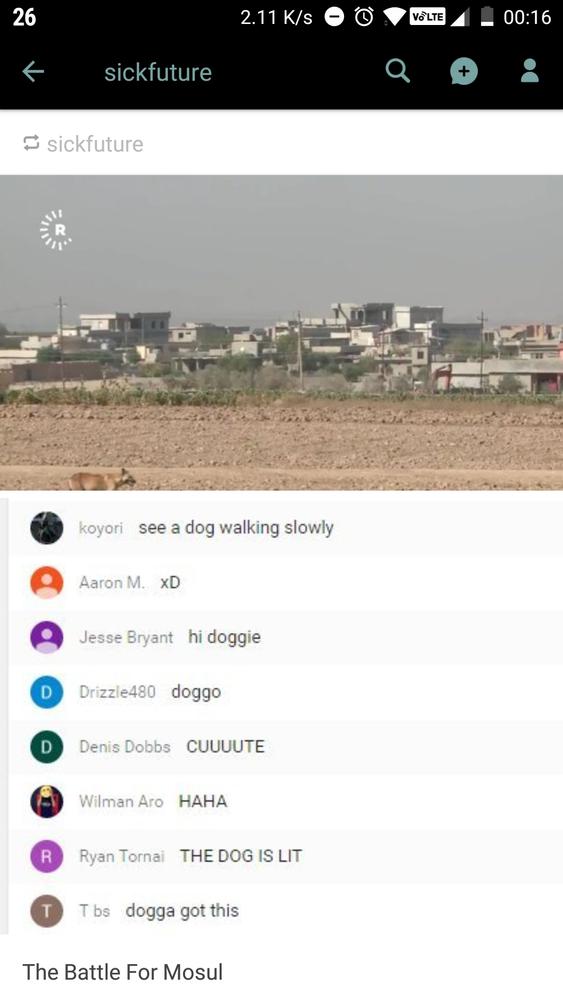
Task: Tap T bs brown T avatar
Action: click(47, 911)
